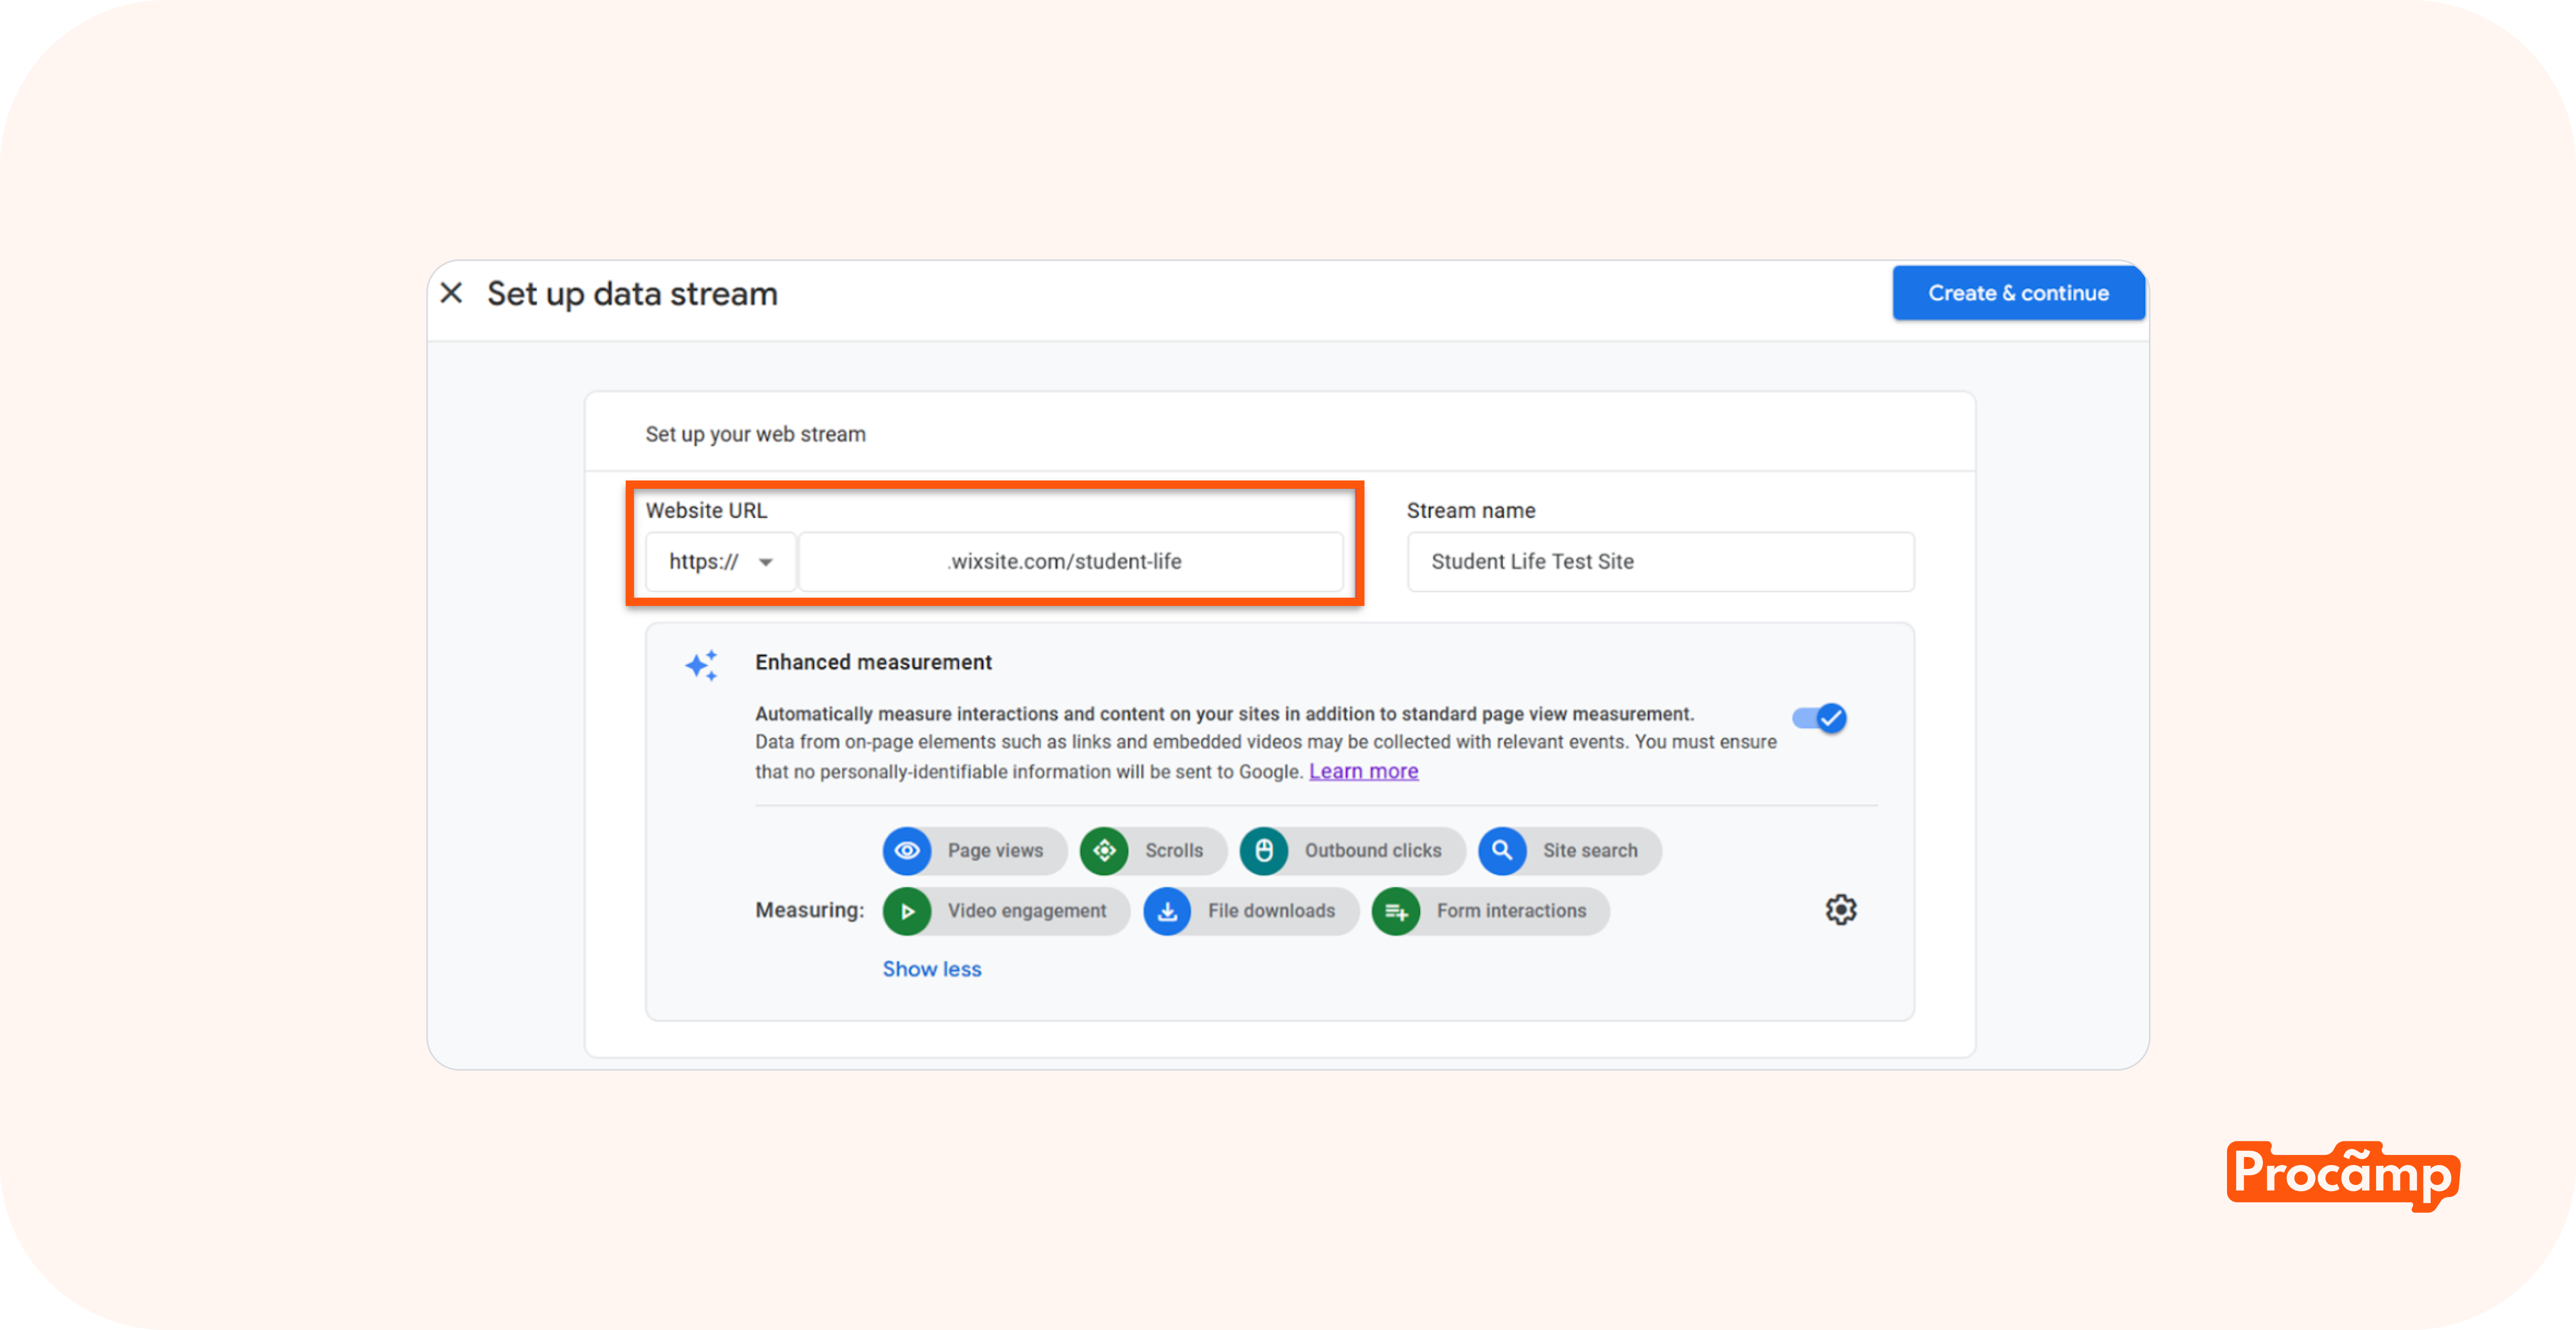The width and height of the screenshot is (2576, 1330).
Task: Click the Website URL input field
Action: pos(1070,562)
